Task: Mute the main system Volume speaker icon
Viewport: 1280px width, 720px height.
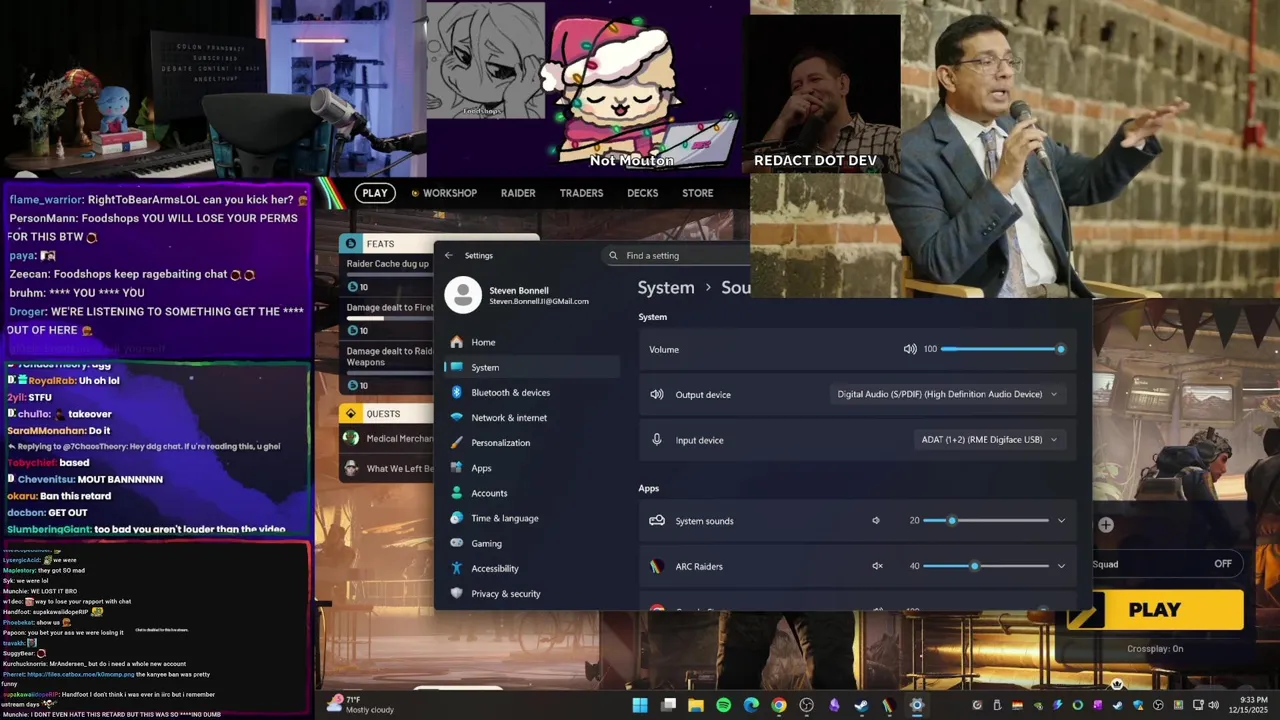Action: coord(910,349)
